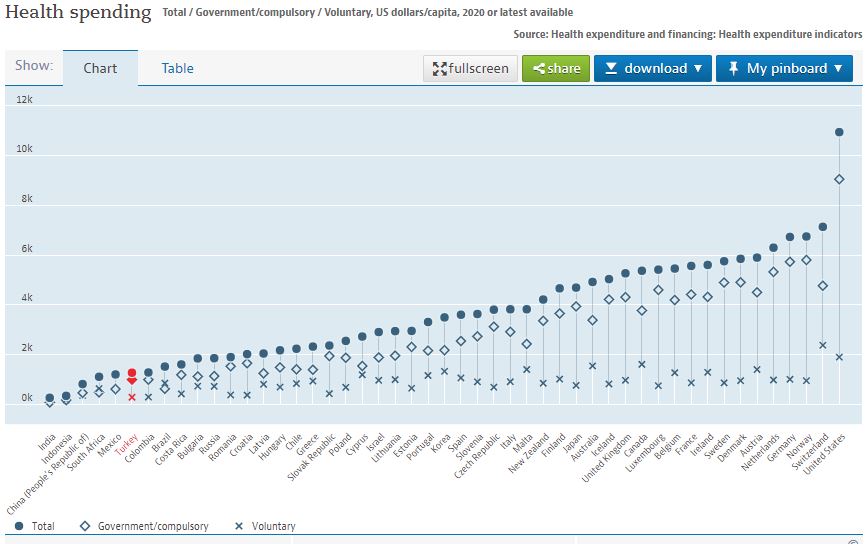This screenshot has width=867, height=544.
Task: Select the Chart tab
Action: [x=100, y=69]
